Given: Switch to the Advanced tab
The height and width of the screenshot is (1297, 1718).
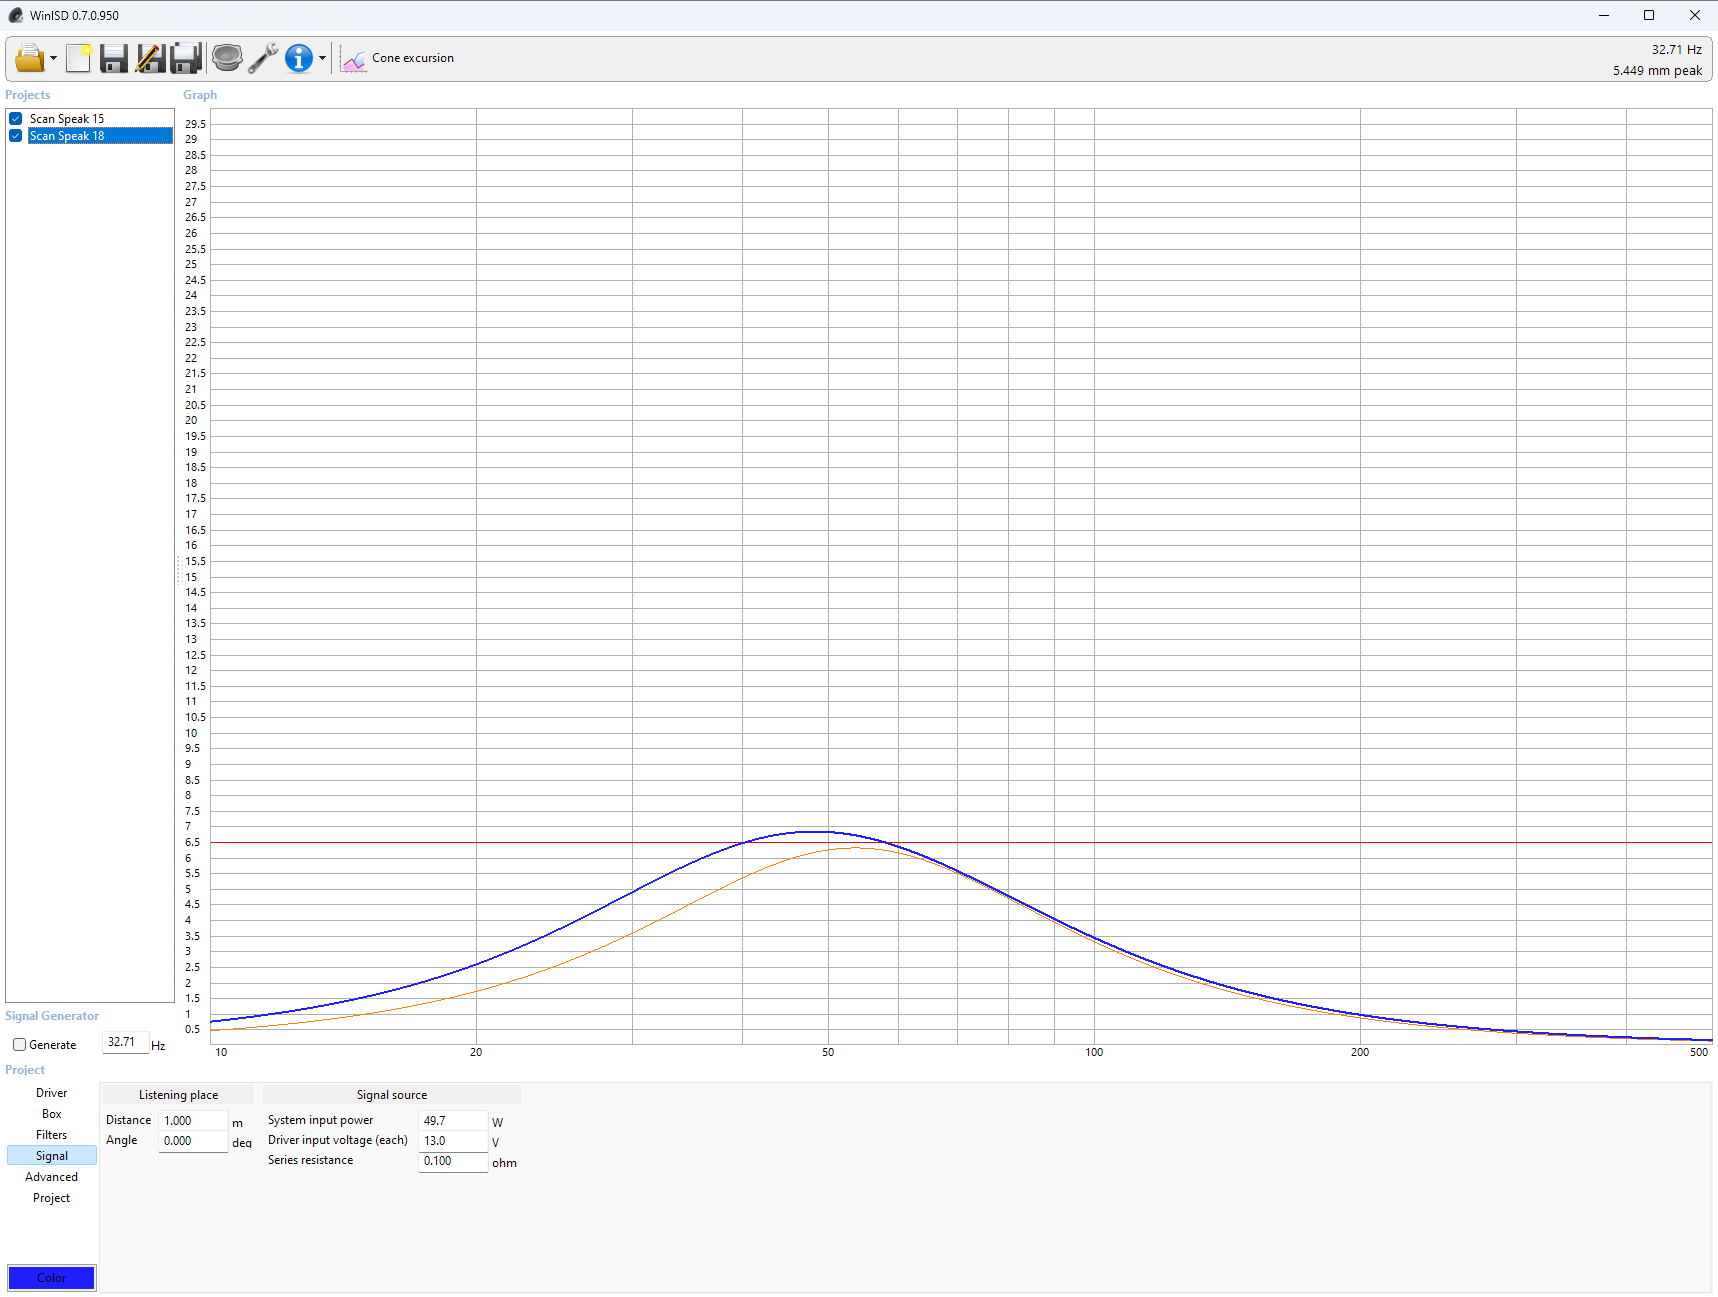Looking at the screenshot, I should coord(52,1177).
